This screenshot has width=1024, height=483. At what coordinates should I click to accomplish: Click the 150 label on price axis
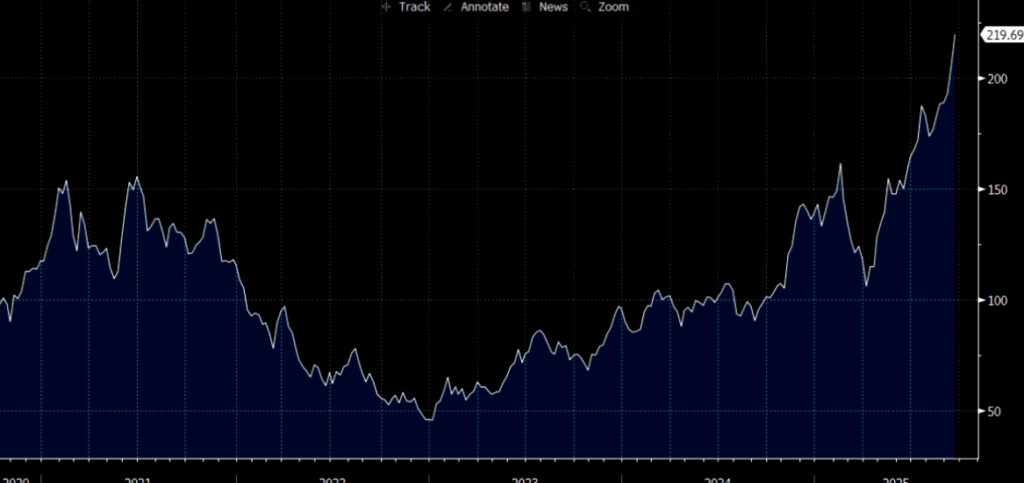click(x=996, y=190)
